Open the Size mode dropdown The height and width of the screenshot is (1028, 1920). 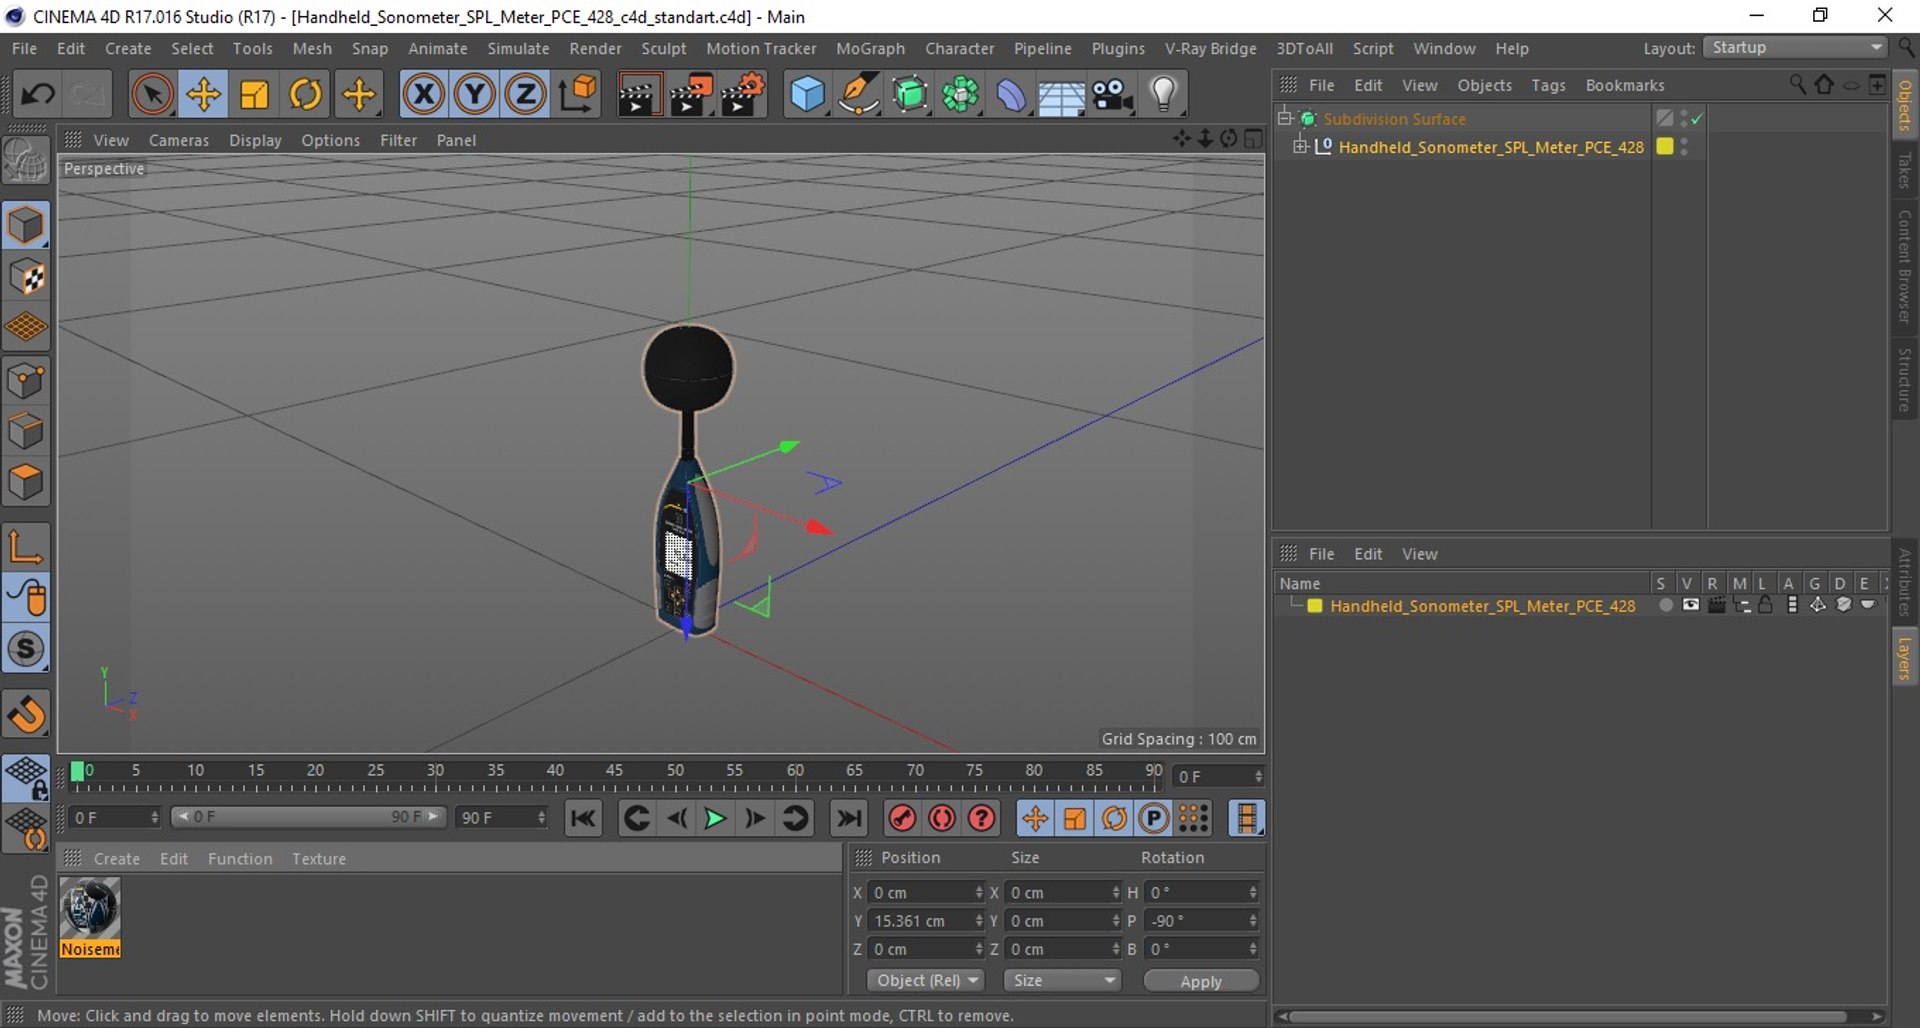coord(1062,980)
